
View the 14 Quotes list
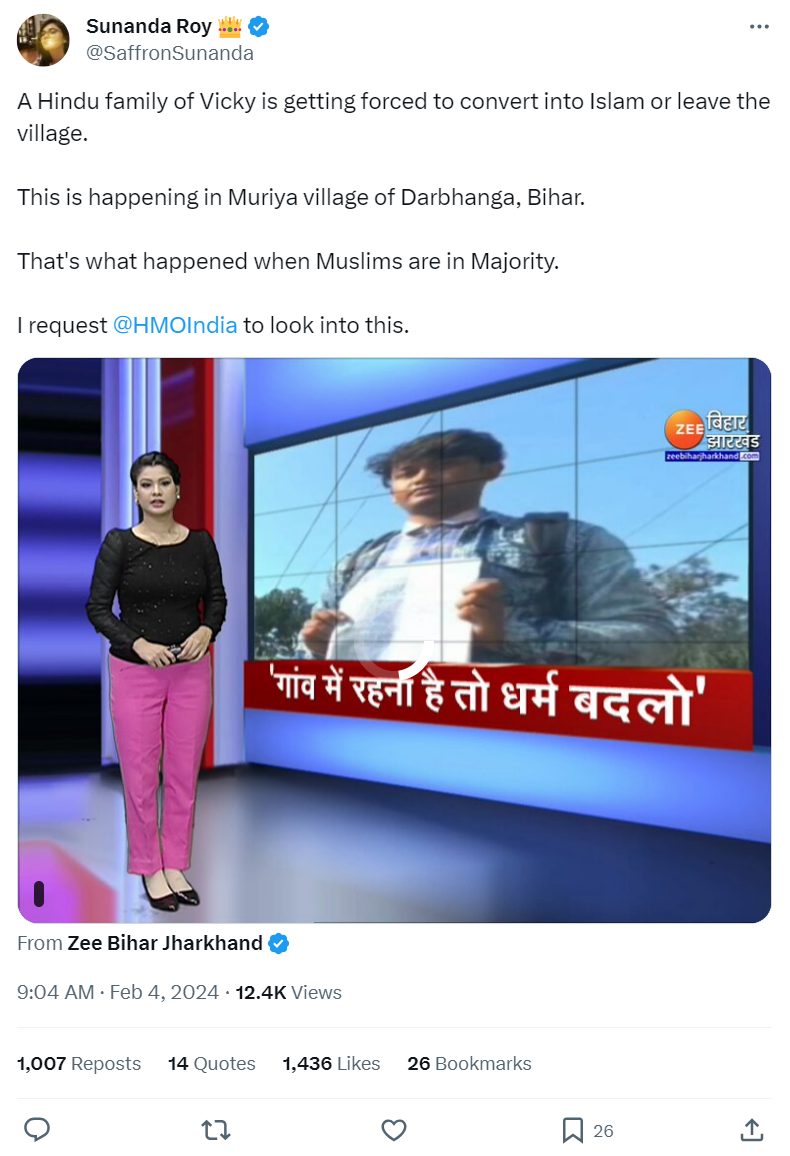coord(212,1063)
